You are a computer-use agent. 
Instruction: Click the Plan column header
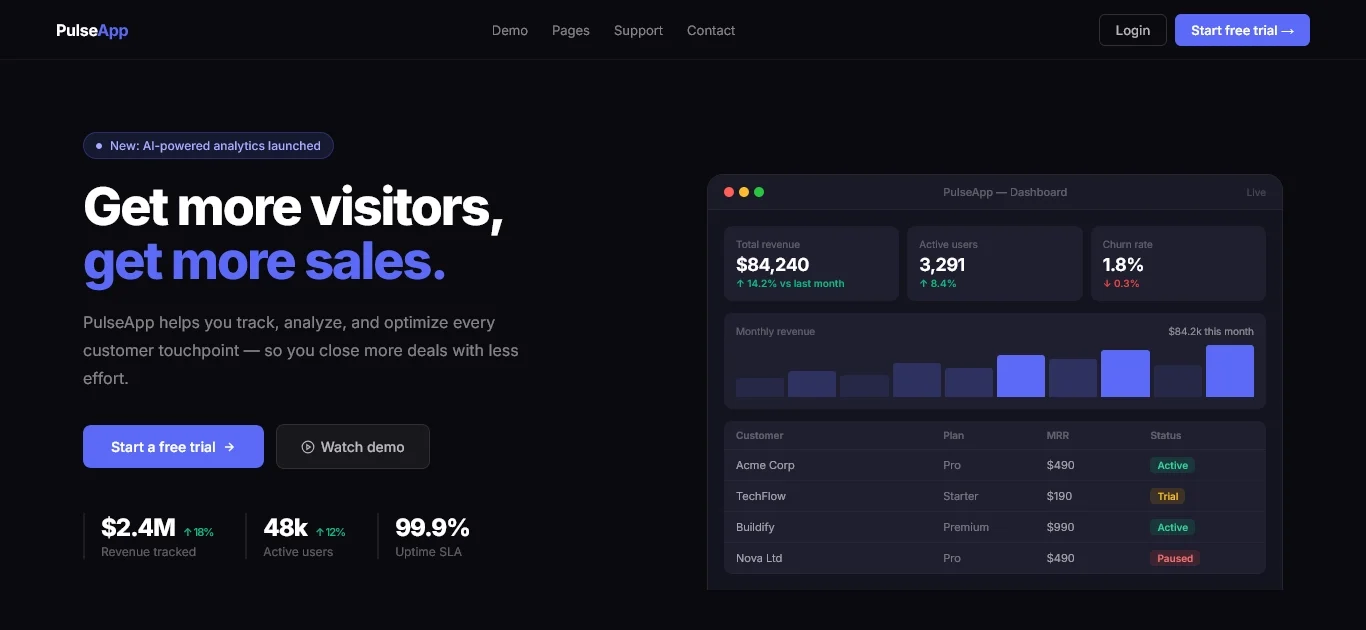point(954,435)
